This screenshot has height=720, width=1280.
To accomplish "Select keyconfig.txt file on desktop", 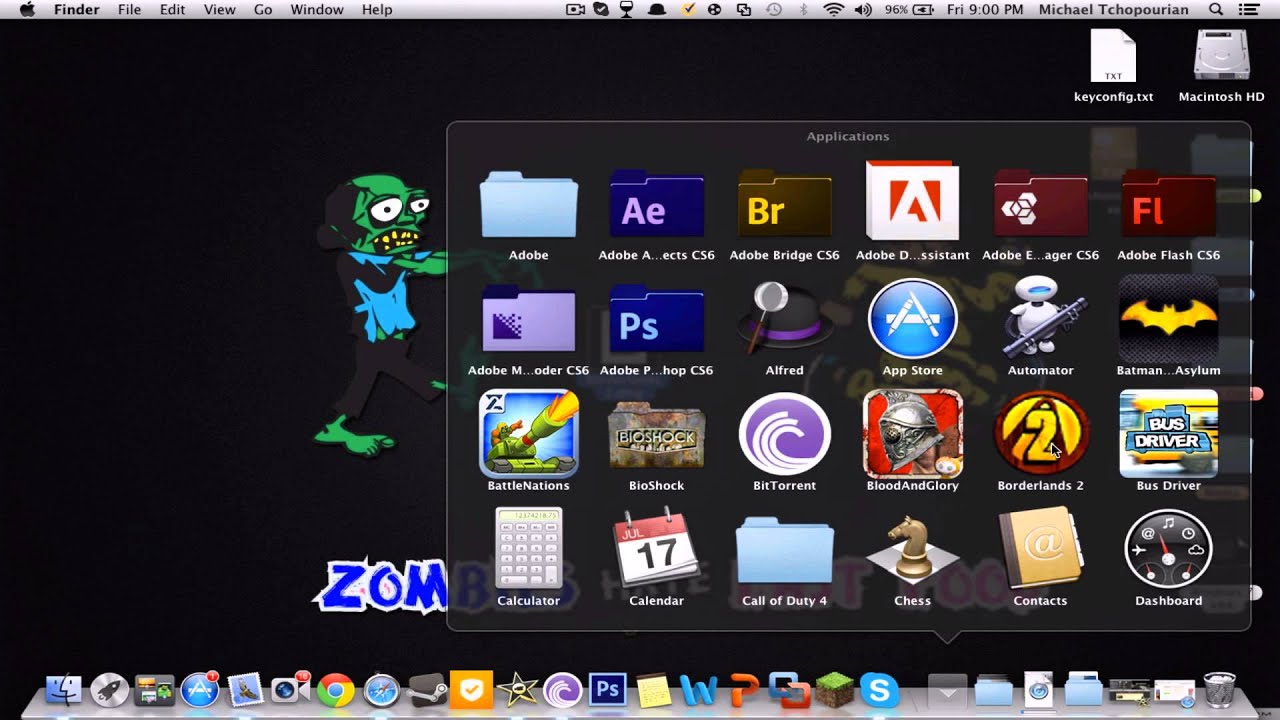I will (1113, 66).
